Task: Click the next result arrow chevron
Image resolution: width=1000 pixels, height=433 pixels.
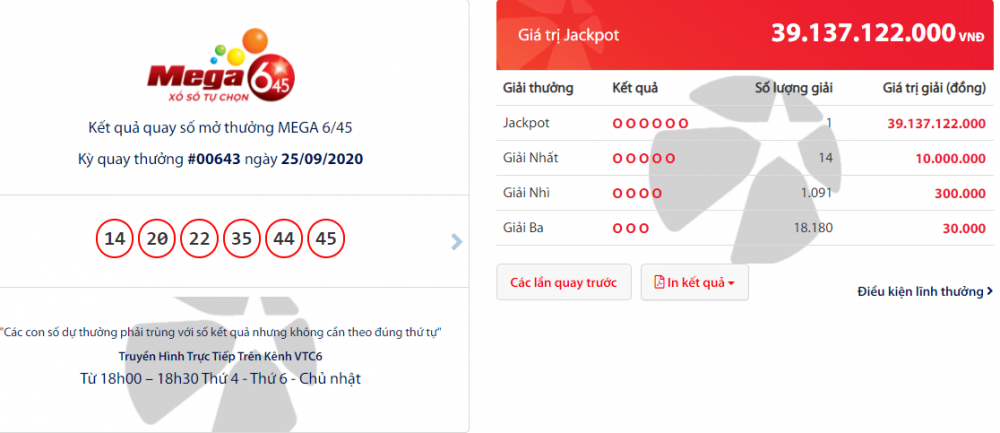Action: (x=457, y=241)
